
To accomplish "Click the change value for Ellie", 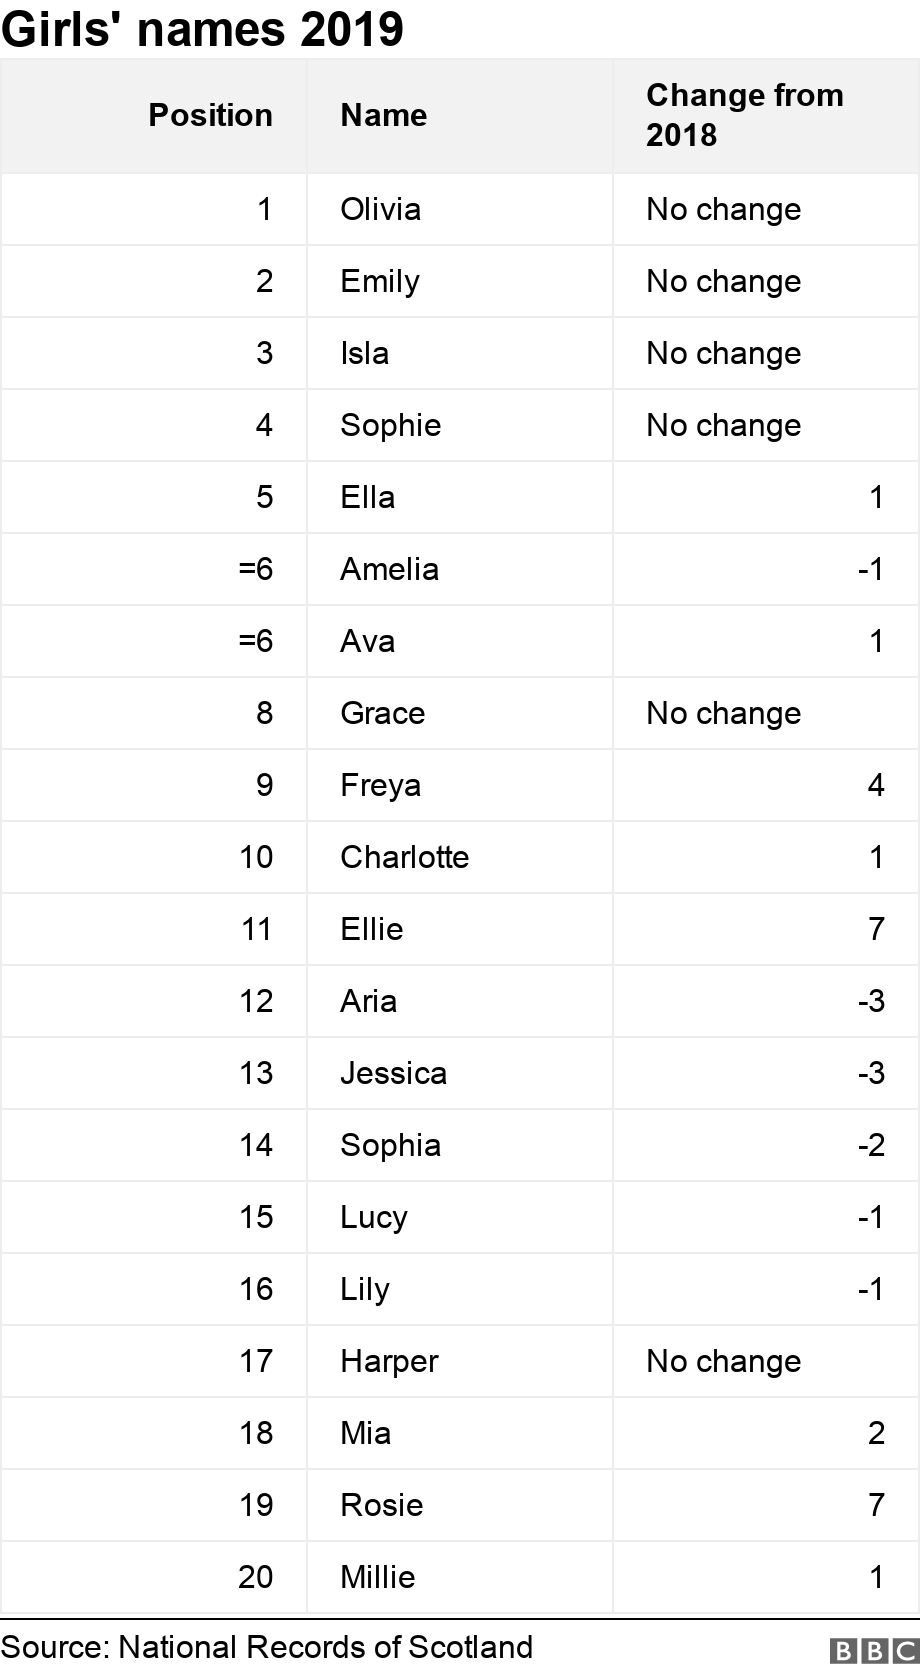I will [x=876, y=929].
